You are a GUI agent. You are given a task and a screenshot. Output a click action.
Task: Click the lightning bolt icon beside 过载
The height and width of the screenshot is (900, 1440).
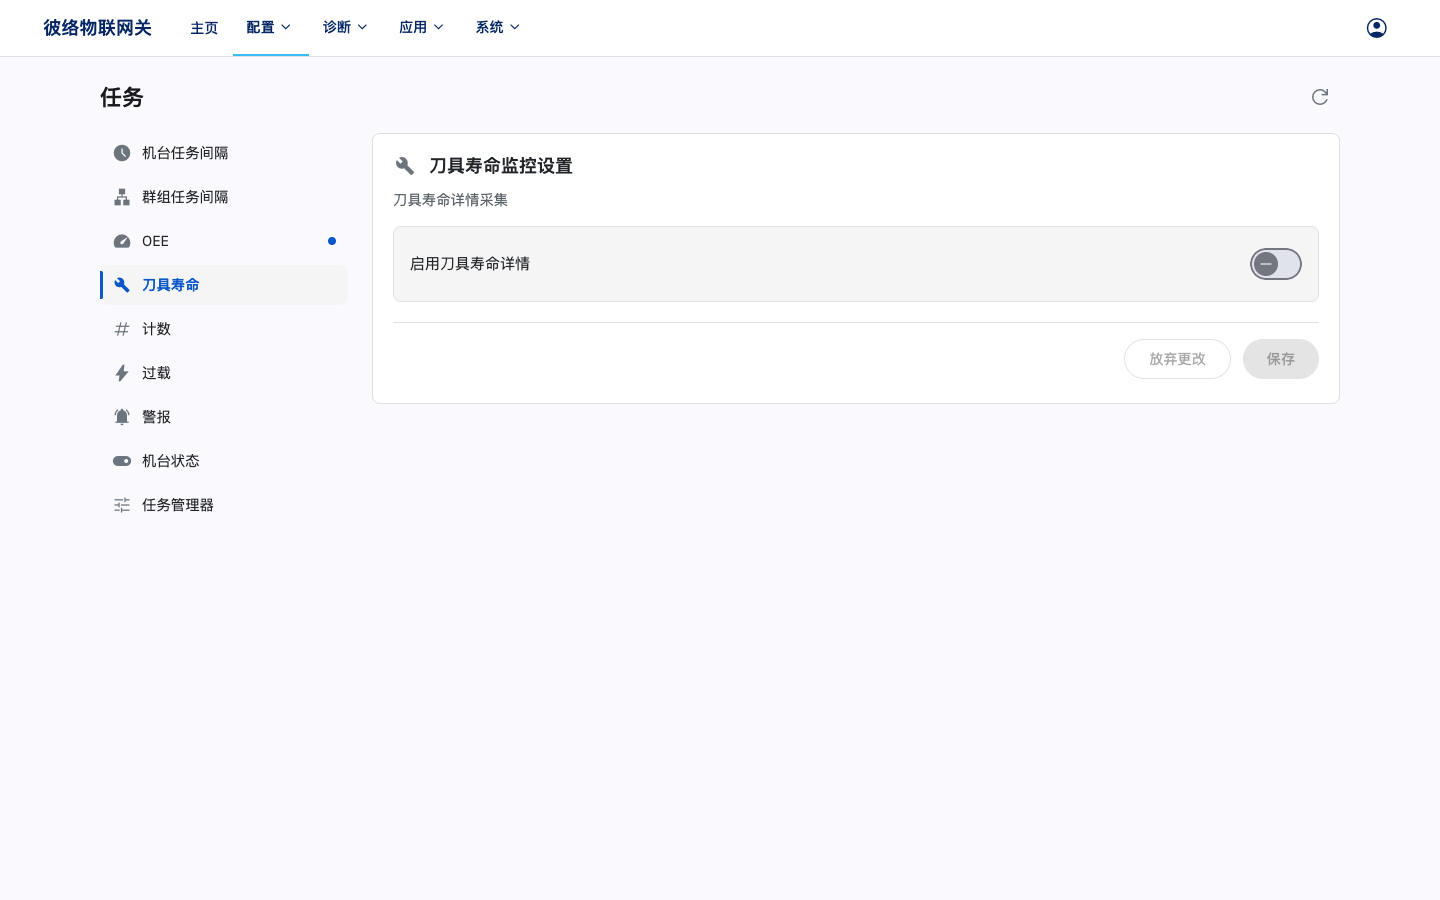coord(122,373)
